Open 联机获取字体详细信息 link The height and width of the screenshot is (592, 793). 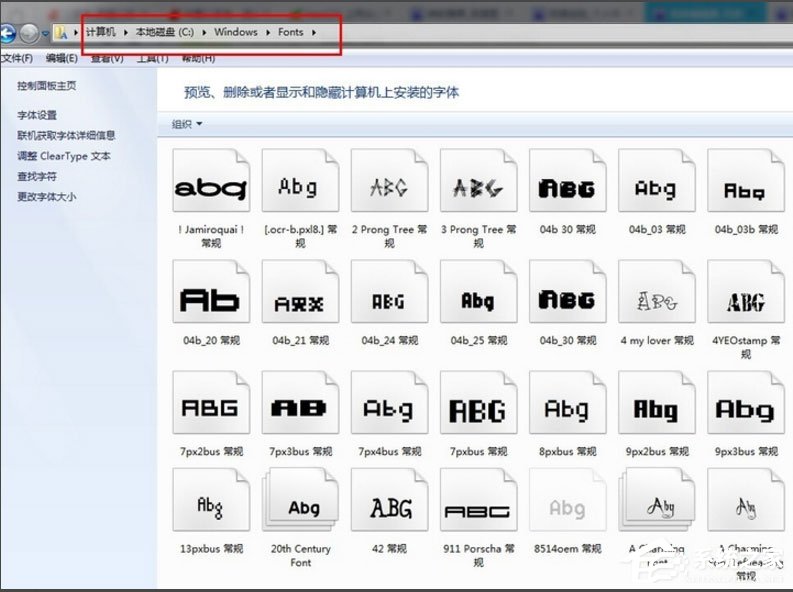pyautogui.click(x=66, y=135)
